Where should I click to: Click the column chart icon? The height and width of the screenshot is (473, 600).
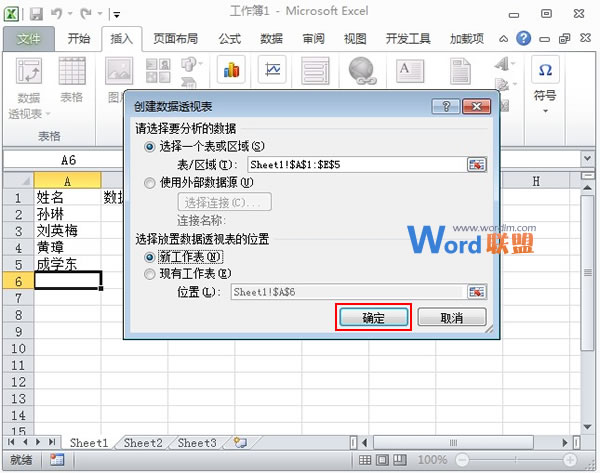(232, 70)
